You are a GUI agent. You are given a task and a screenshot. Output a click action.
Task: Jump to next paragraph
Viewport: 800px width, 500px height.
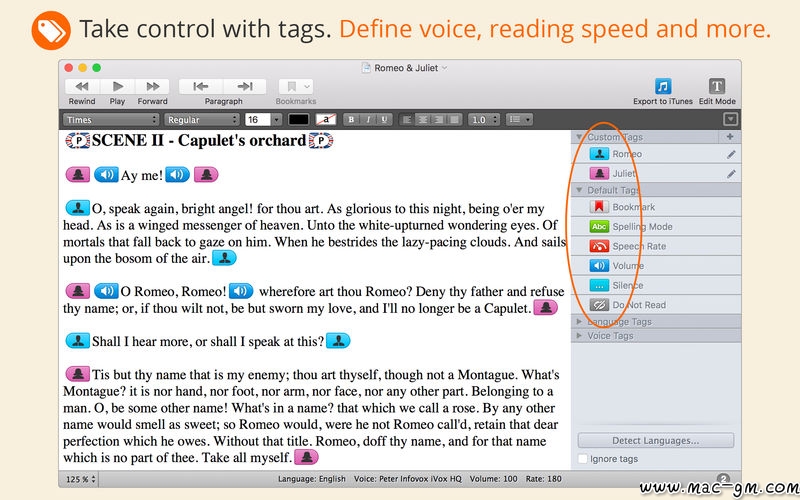click(245, 86)
